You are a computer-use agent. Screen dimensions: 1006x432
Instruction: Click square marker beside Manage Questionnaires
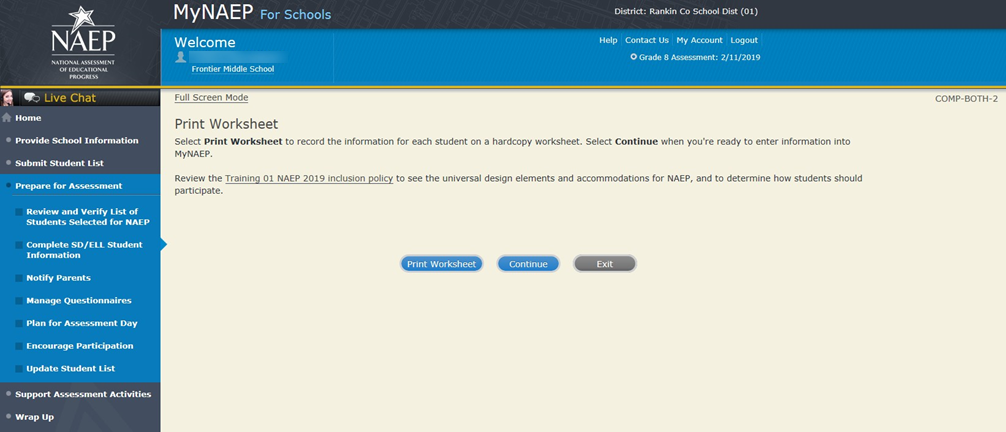(x=19, y=301)
